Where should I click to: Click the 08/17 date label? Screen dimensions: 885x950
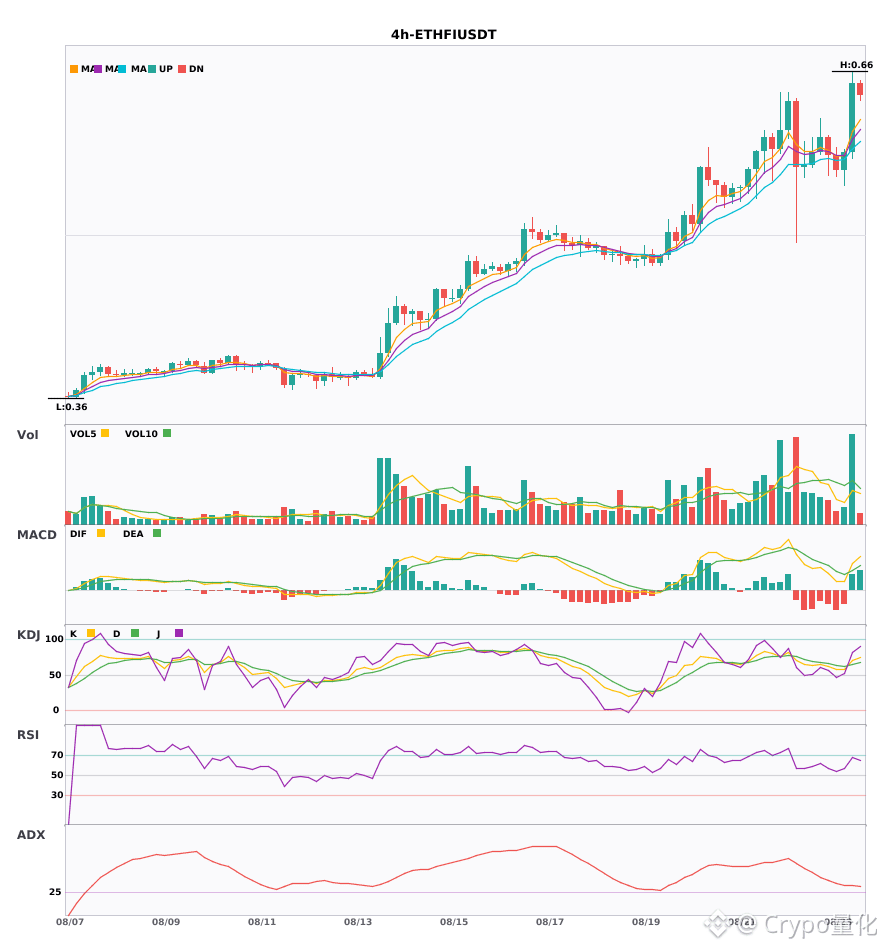point(550,922)
